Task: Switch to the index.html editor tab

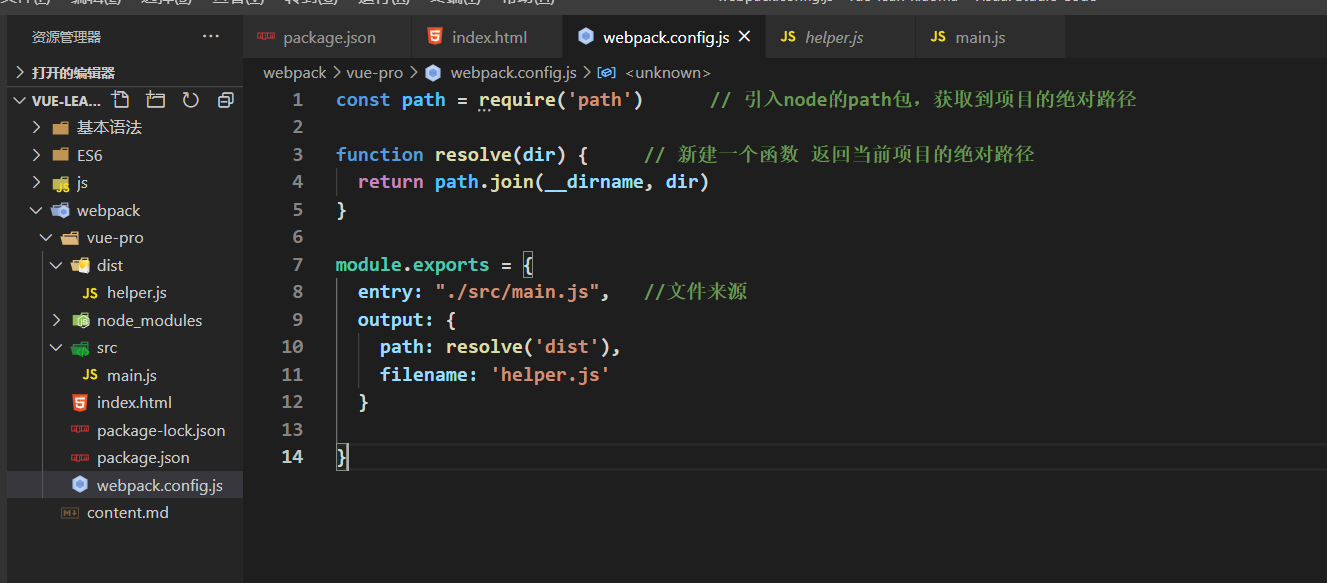Action: (x=487, y=37)
